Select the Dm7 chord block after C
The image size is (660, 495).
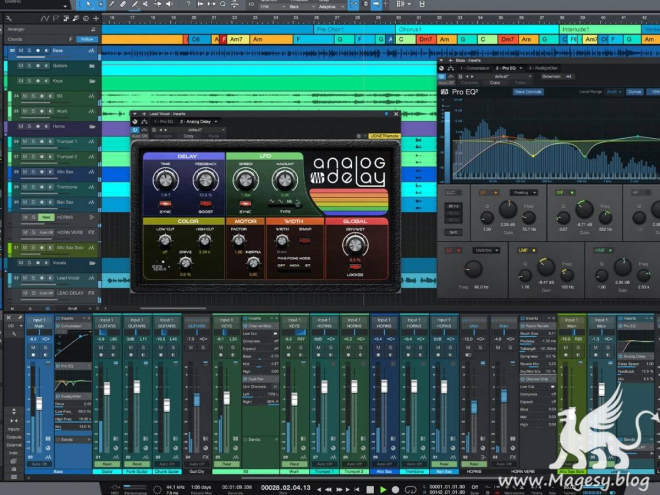point(426,39)
